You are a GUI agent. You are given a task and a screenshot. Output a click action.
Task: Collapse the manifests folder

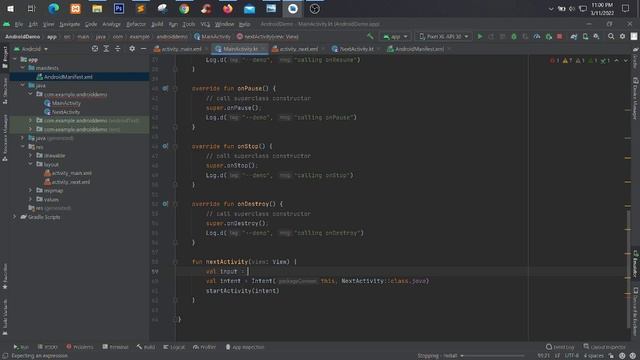coord(23,68)
